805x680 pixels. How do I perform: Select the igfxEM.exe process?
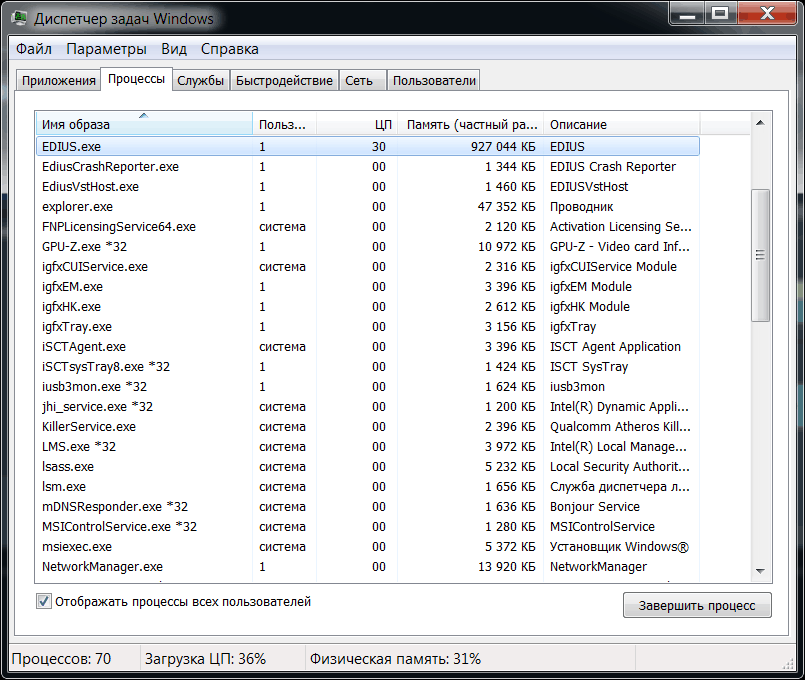pos(368,287)
